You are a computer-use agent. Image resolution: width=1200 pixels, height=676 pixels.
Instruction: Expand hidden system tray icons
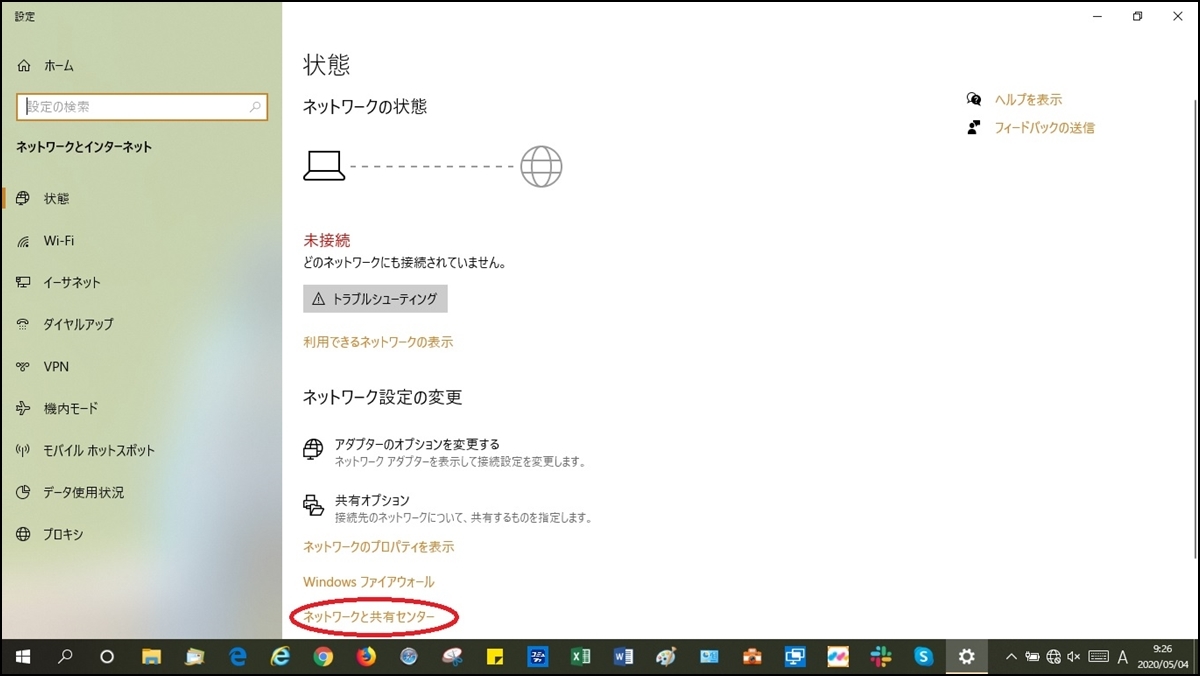coord(1013,657)
